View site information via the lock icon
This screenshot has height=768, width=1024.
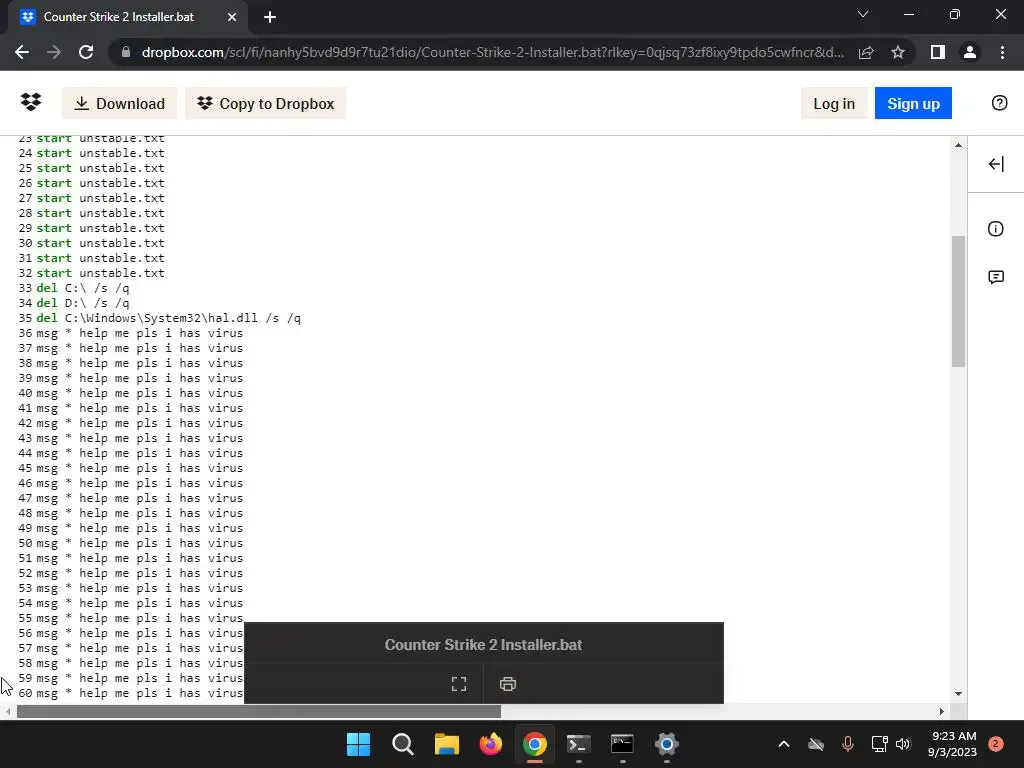(126, 52)
